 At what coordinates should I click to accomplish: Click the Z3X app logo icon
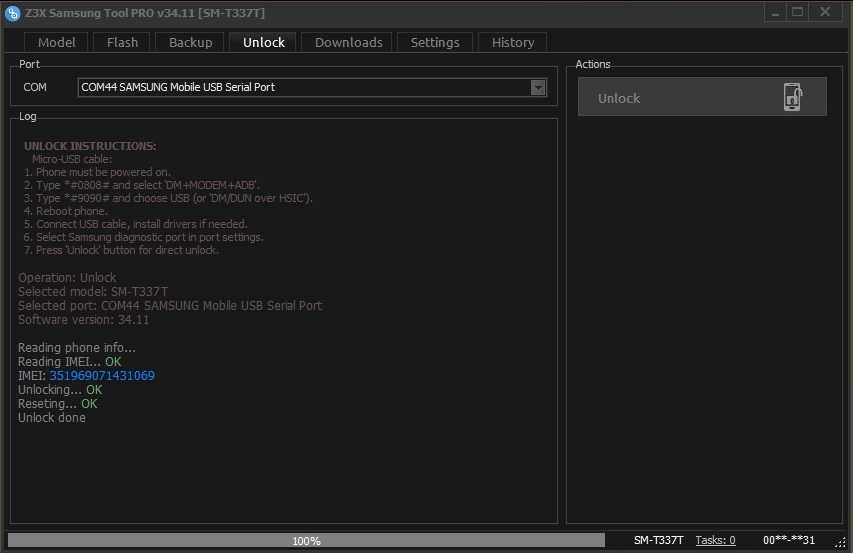click(13, 13)
